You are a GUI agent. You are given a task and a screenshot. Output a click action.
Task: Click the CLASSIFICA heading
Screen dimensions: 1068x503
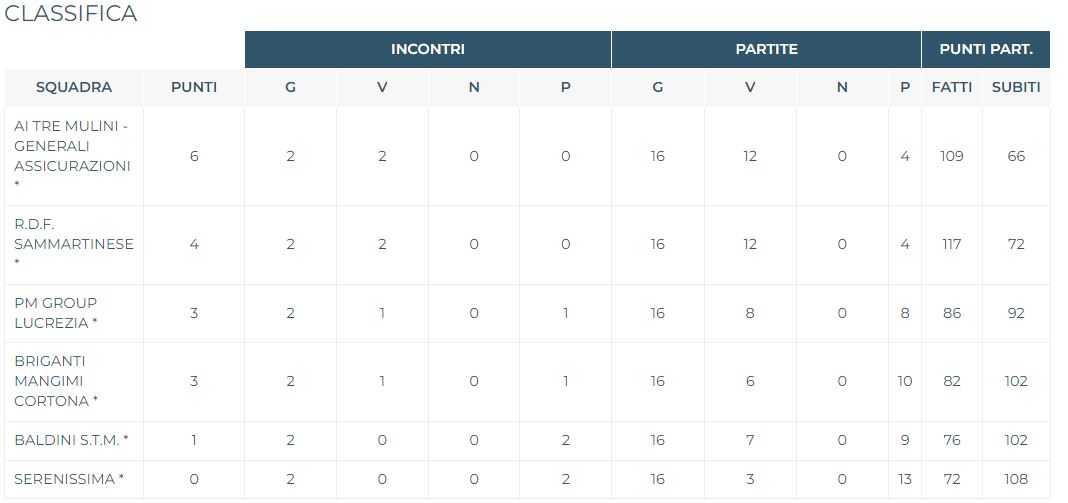pyautogui.click(x=71, y=14)
